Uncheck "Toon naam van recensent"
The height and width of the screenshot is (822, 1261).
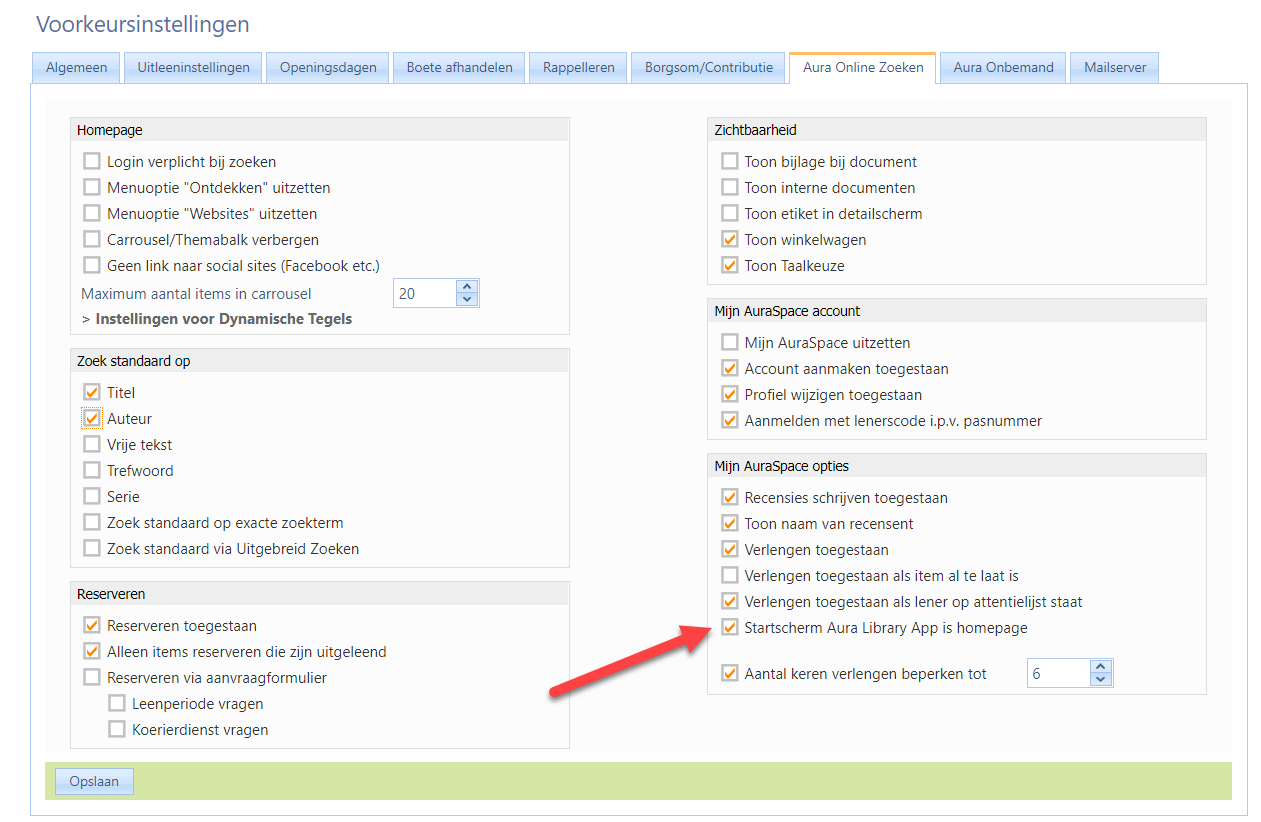[x=730, y=524]
